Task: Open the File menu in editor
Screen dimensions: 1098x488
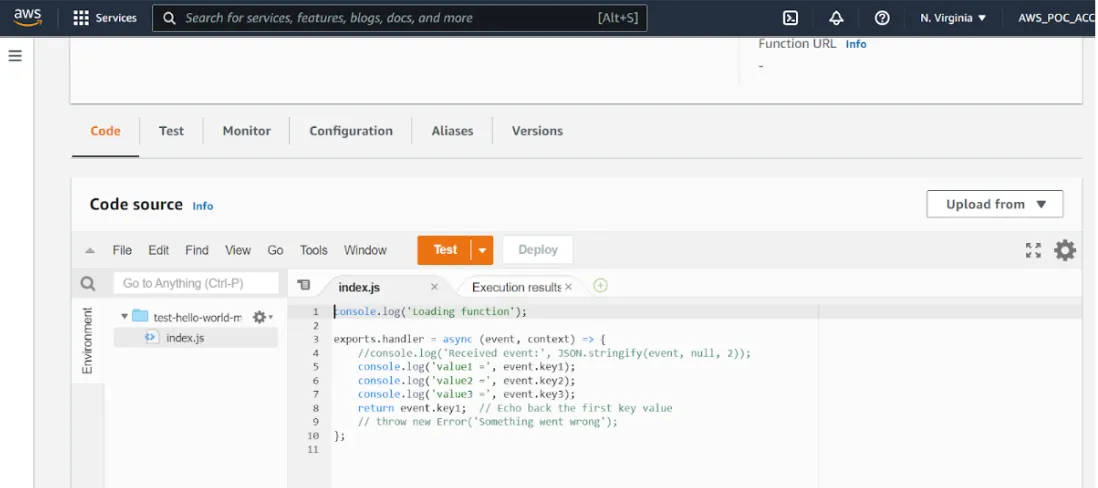Action: pyautogui.click(x=122, y=250)
